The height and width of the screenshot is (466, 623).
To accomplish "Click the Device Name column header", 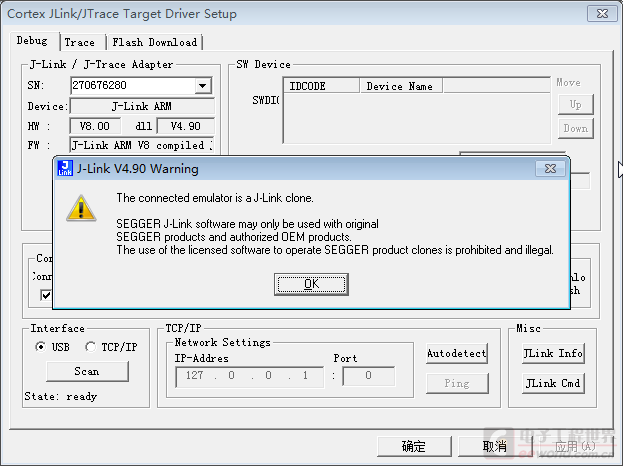I will [401, 86].
